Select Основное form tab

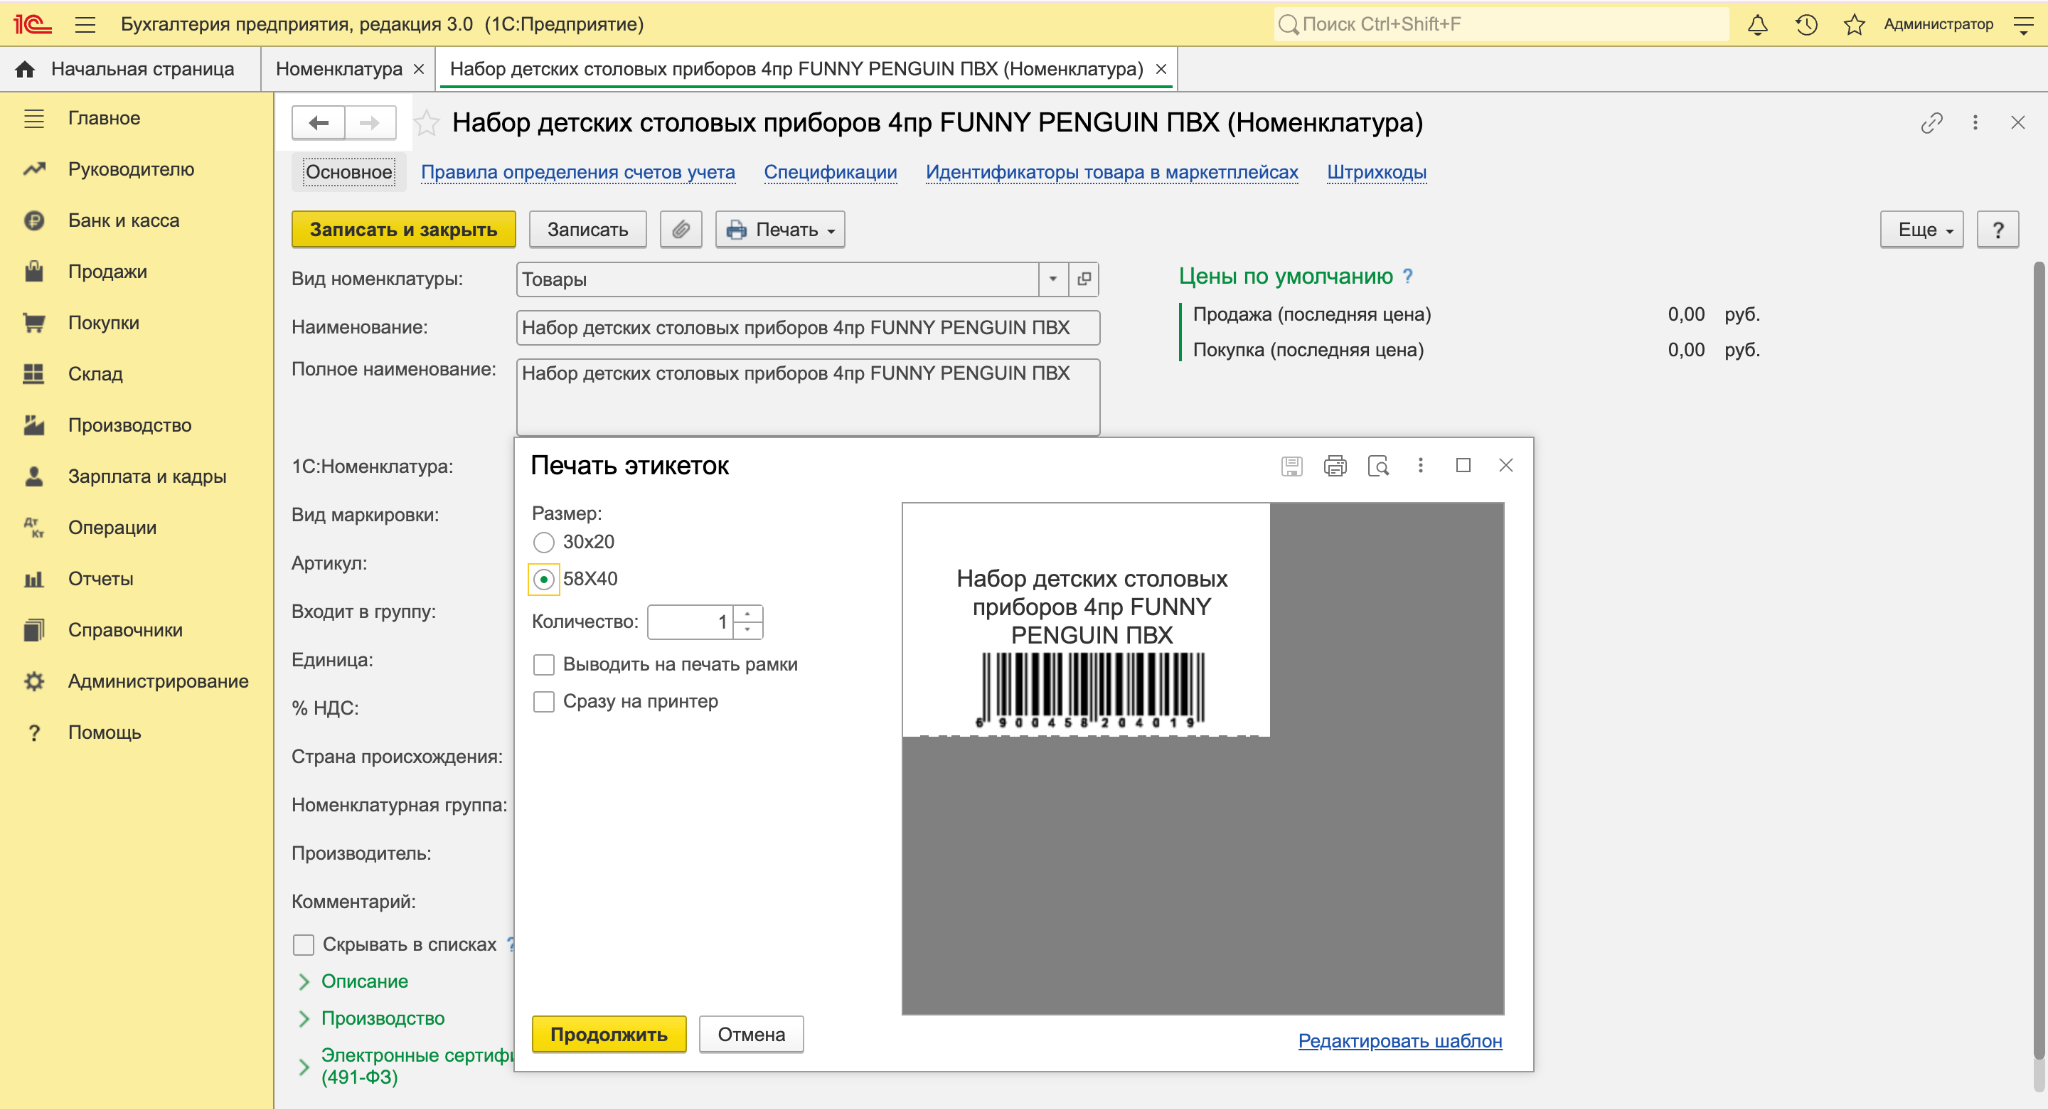click(x=349, y=172)
